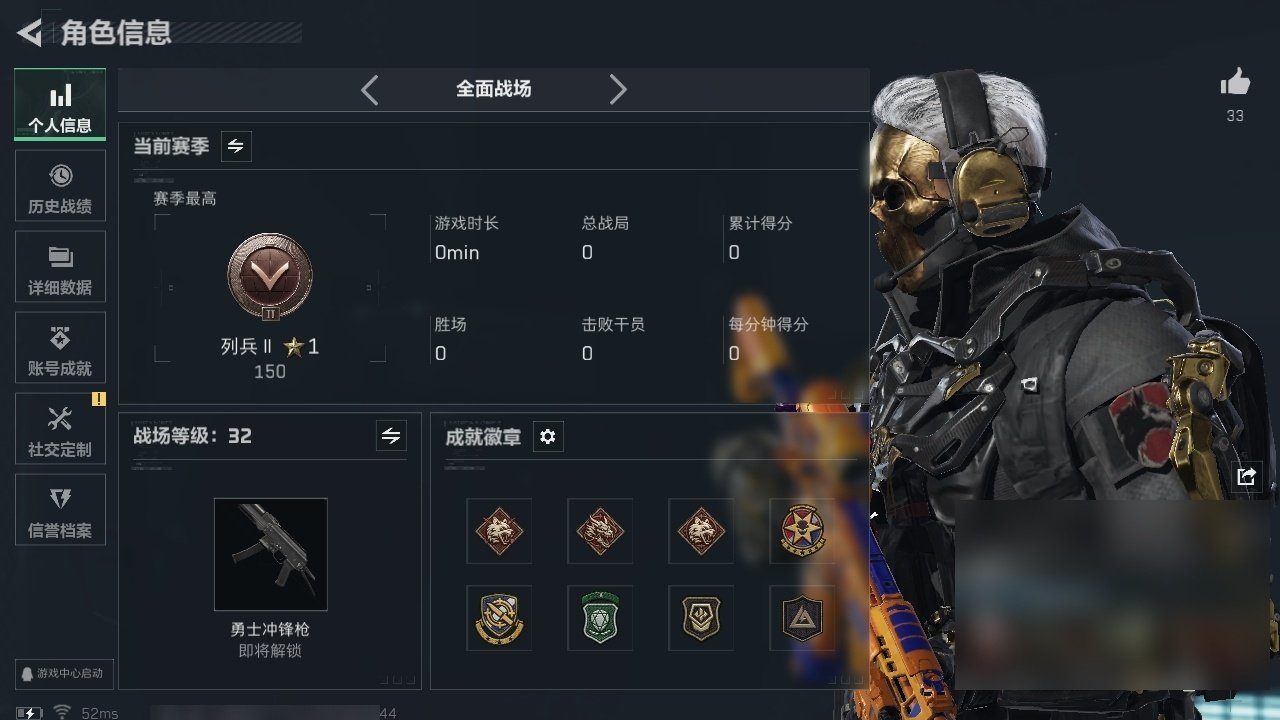Open the 全面战场 mode selector
The height and width of the screenshot is (720, 1280).
click(494, 89)
